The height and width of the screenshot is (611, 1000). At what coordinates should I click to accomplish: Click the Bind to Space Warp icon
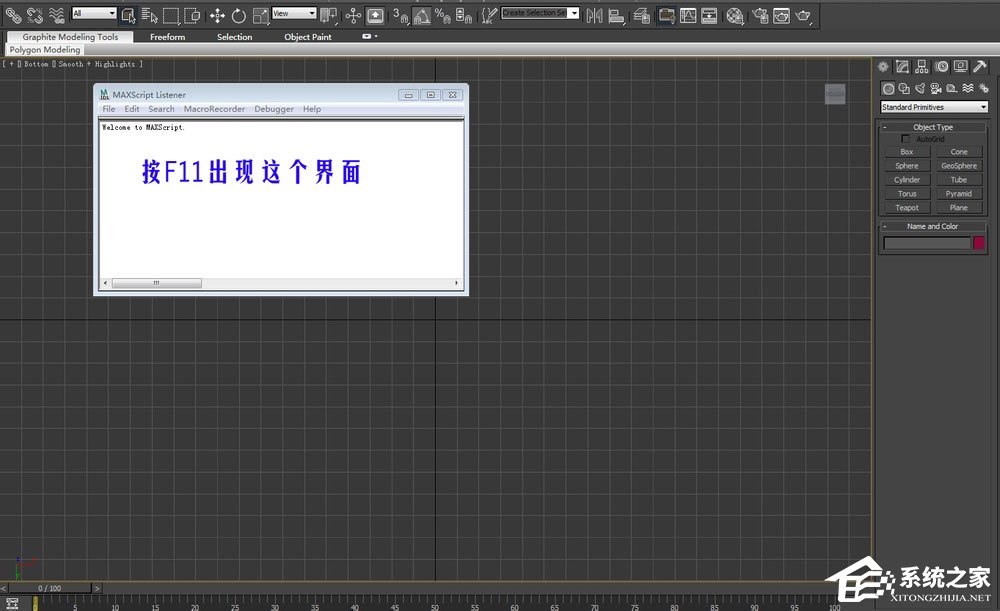click(57, 15)
